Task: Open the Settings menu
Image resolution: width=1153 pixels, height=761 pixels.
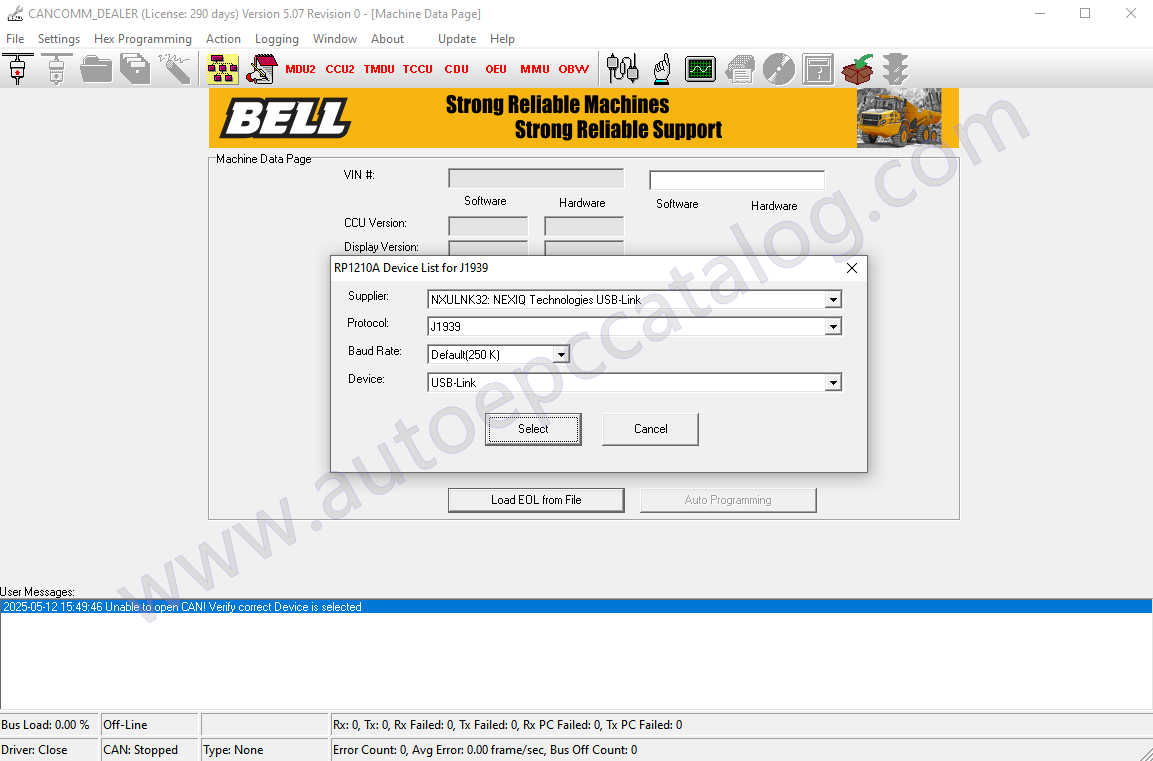Action: tap(59, 39)
